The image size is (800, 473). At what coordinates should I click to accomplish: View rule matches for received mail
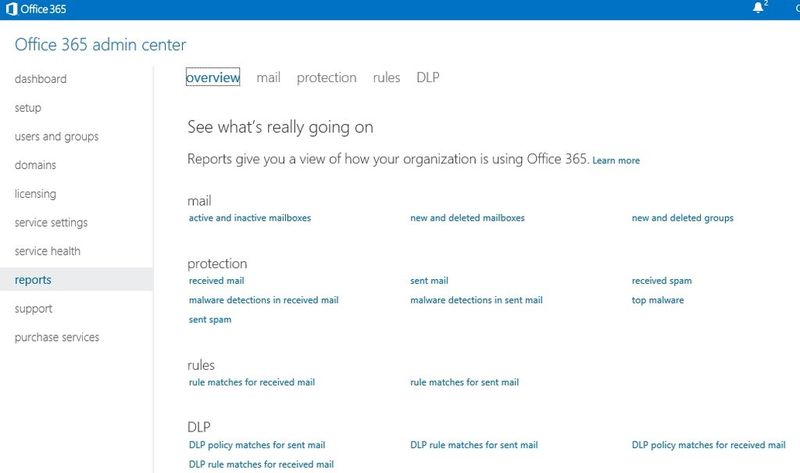(x=252, y=382)
